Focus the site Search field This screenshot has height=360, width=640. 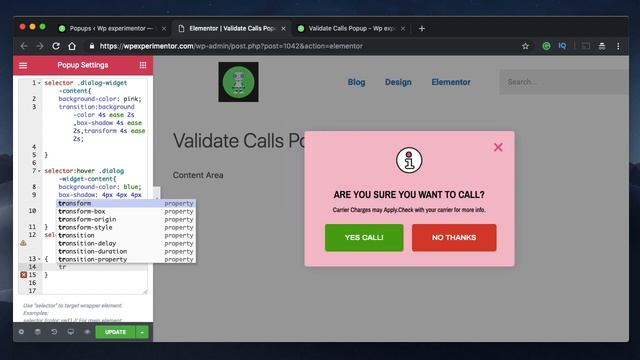pyautogui.click(x=564, y=82)
